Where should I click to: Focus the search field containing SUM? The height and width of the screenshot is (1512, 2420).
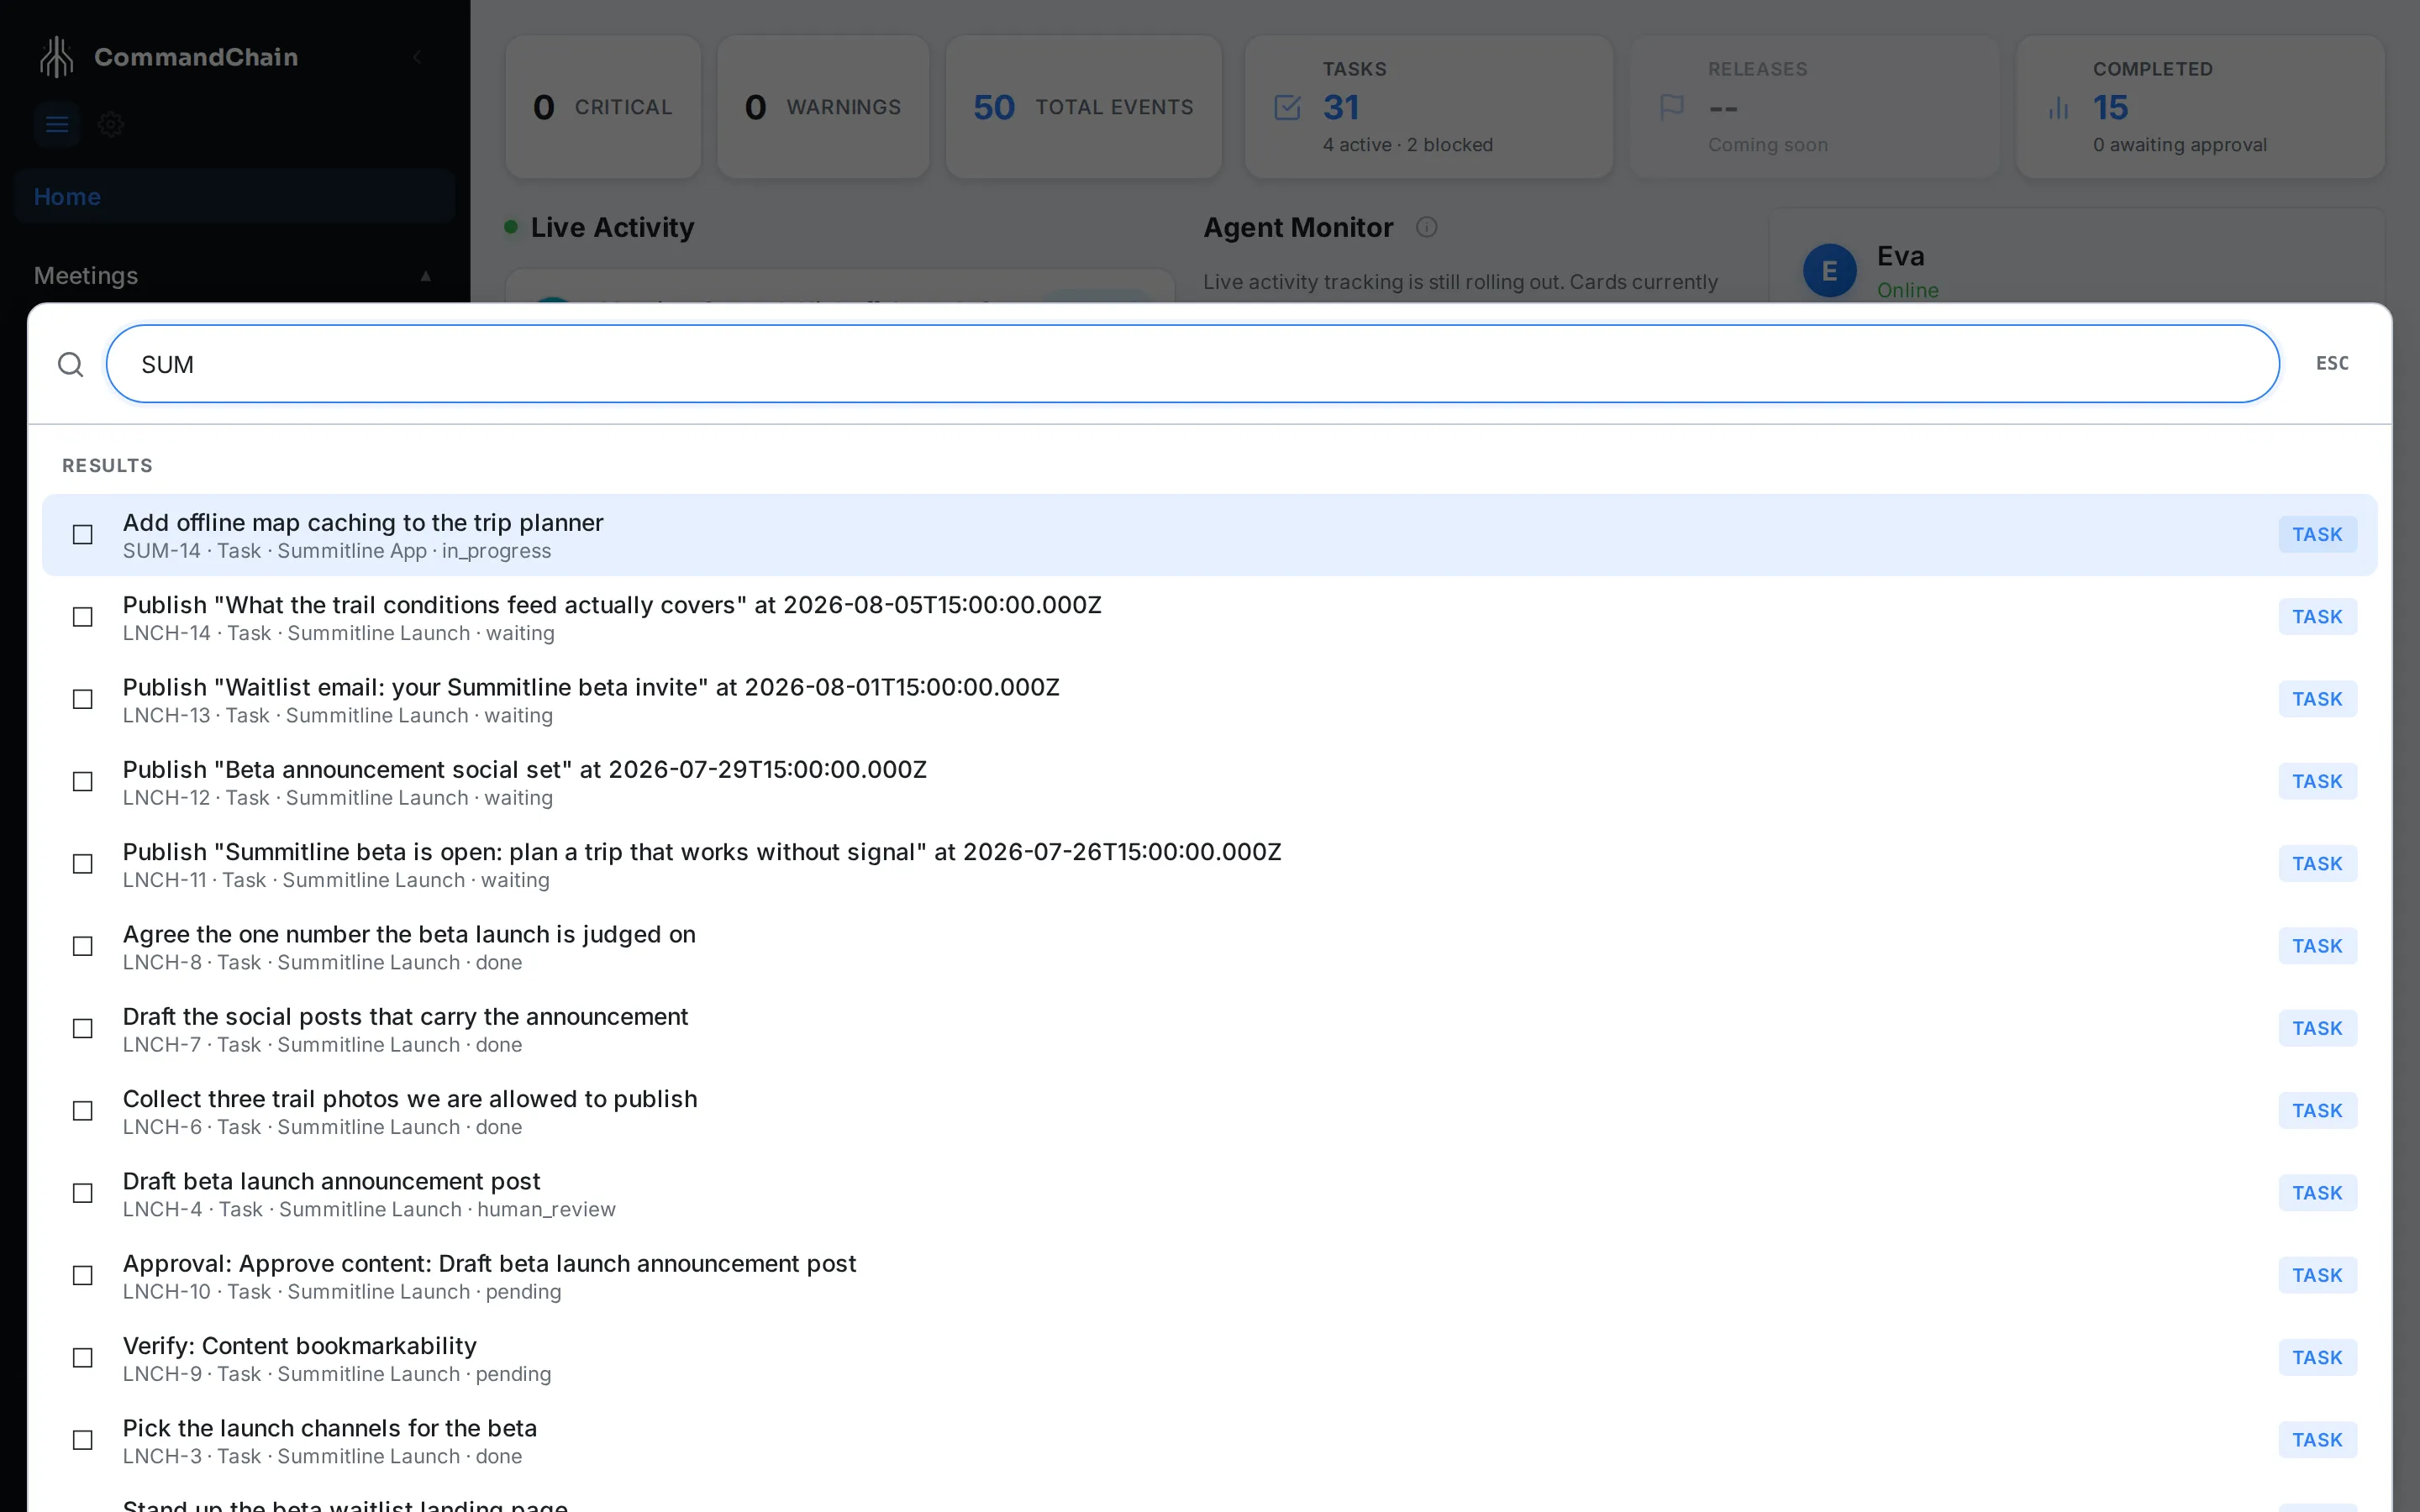(1193, 364)
